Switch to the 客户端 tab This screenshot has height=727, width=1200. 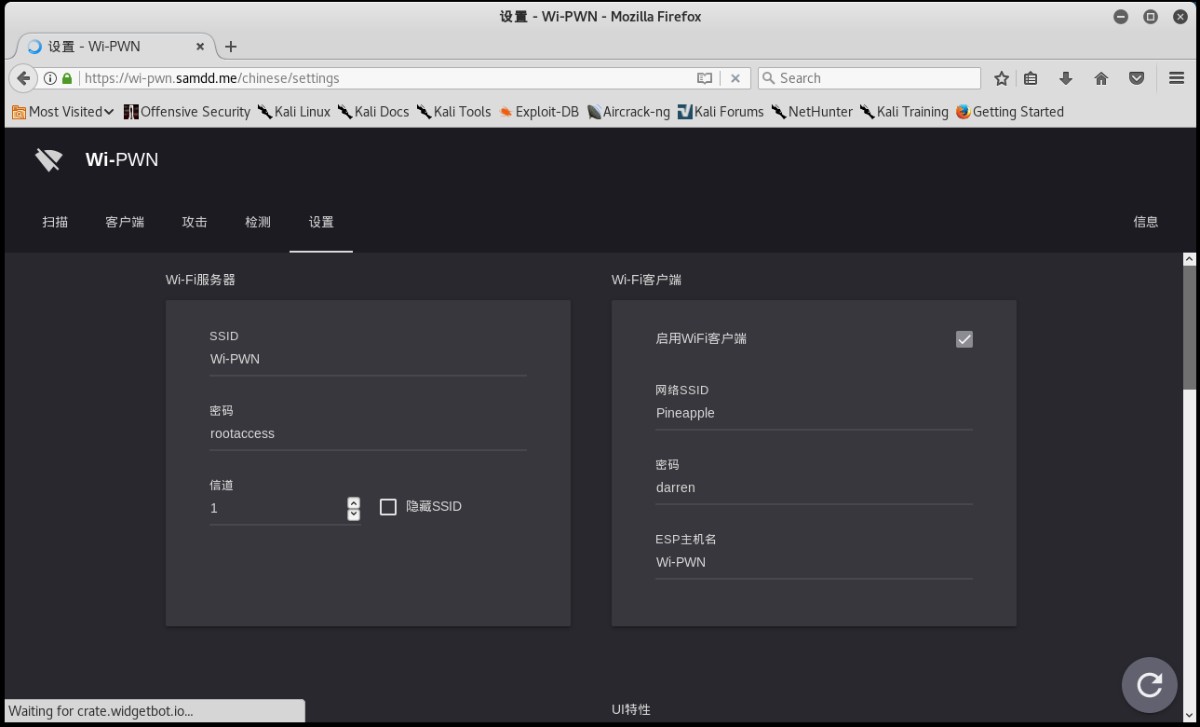(x=125, y=222)
